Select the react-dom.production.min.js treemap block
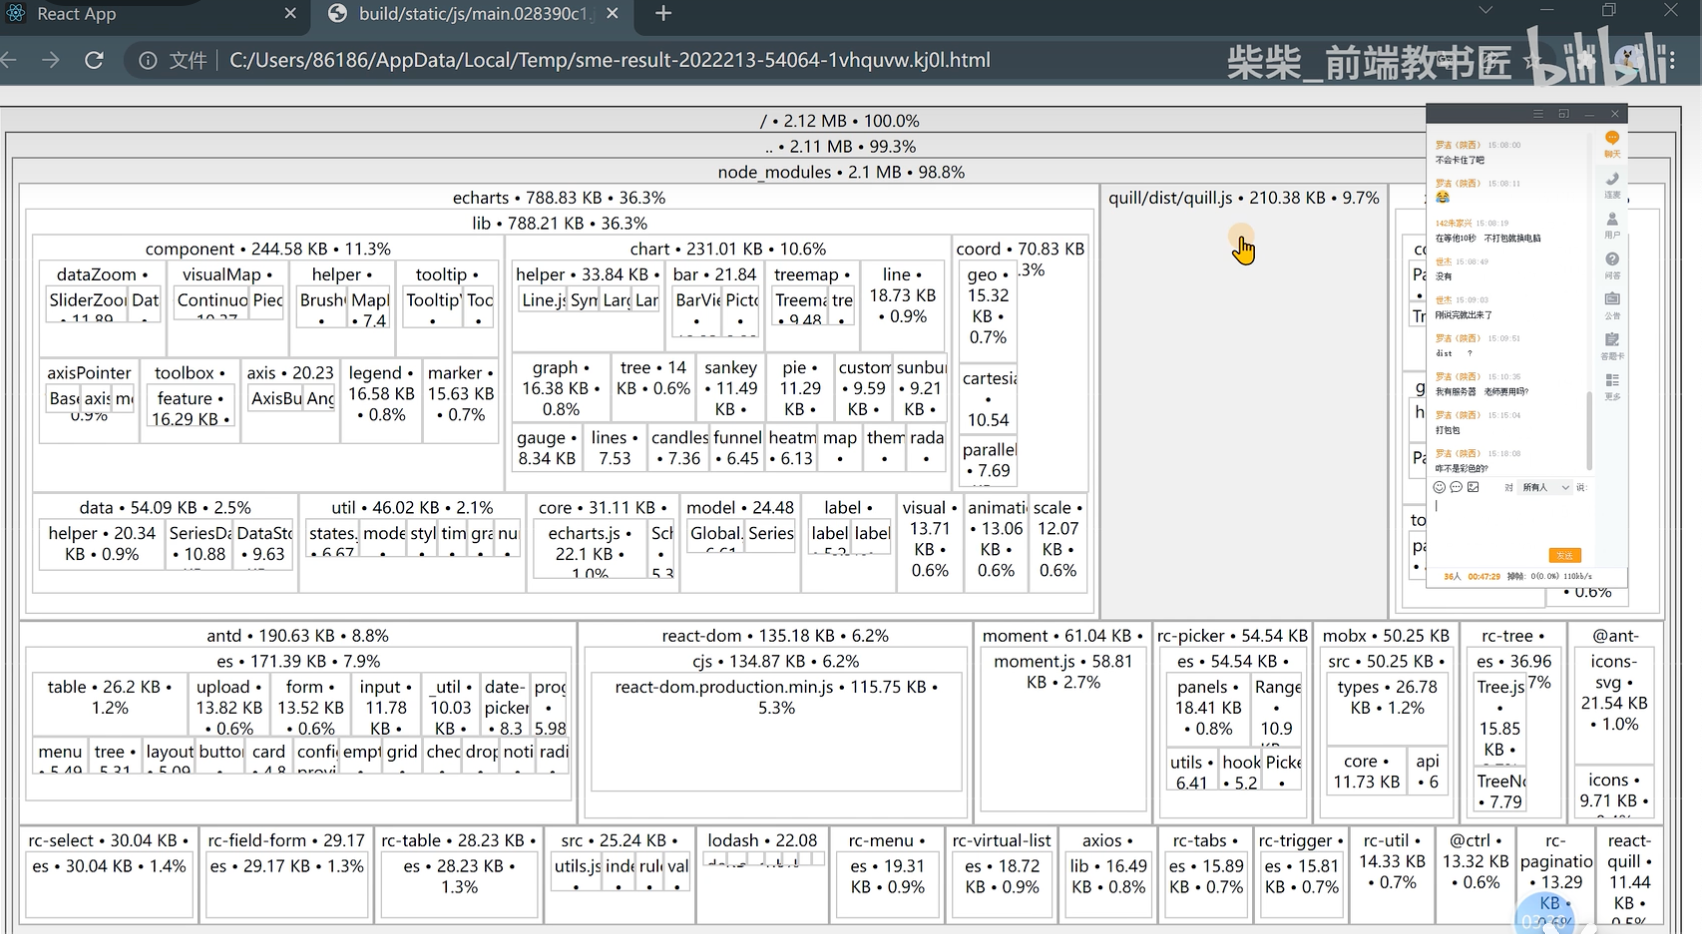This screenshot has height=934, width=1702. click(776, 732)
